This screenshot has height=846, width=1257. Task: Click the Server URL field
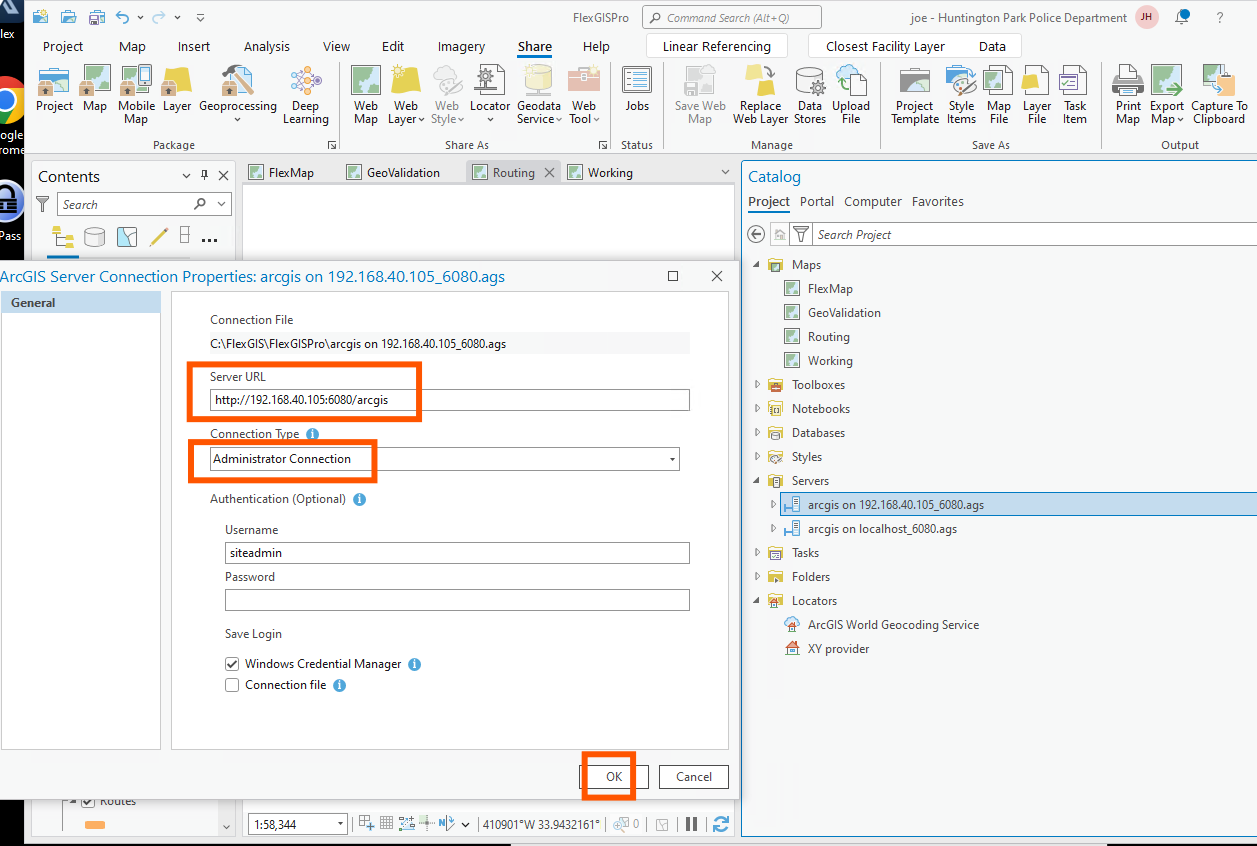pos(450,399)
